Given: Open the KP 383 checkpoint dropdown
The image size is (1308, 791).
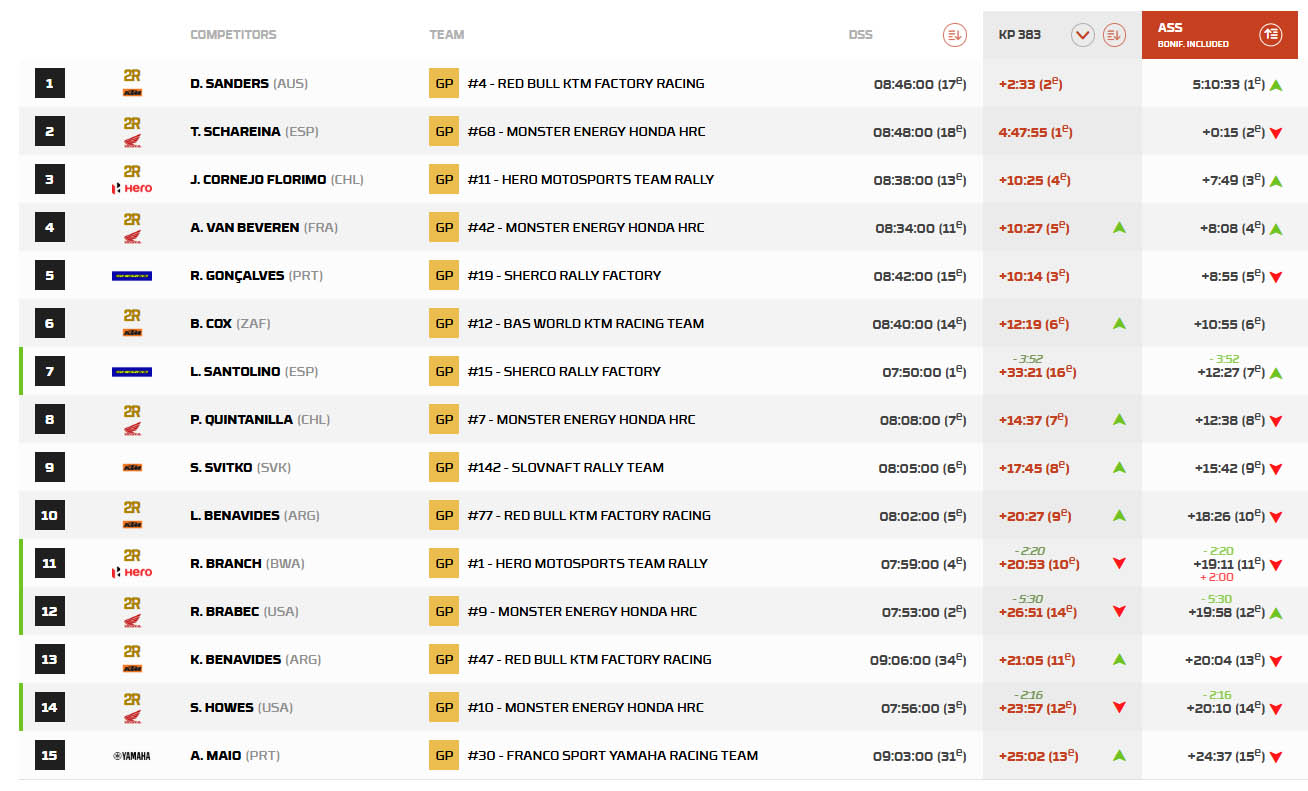Looking at the screenshot, I should pyautogui.click(x=1082, y=35).
